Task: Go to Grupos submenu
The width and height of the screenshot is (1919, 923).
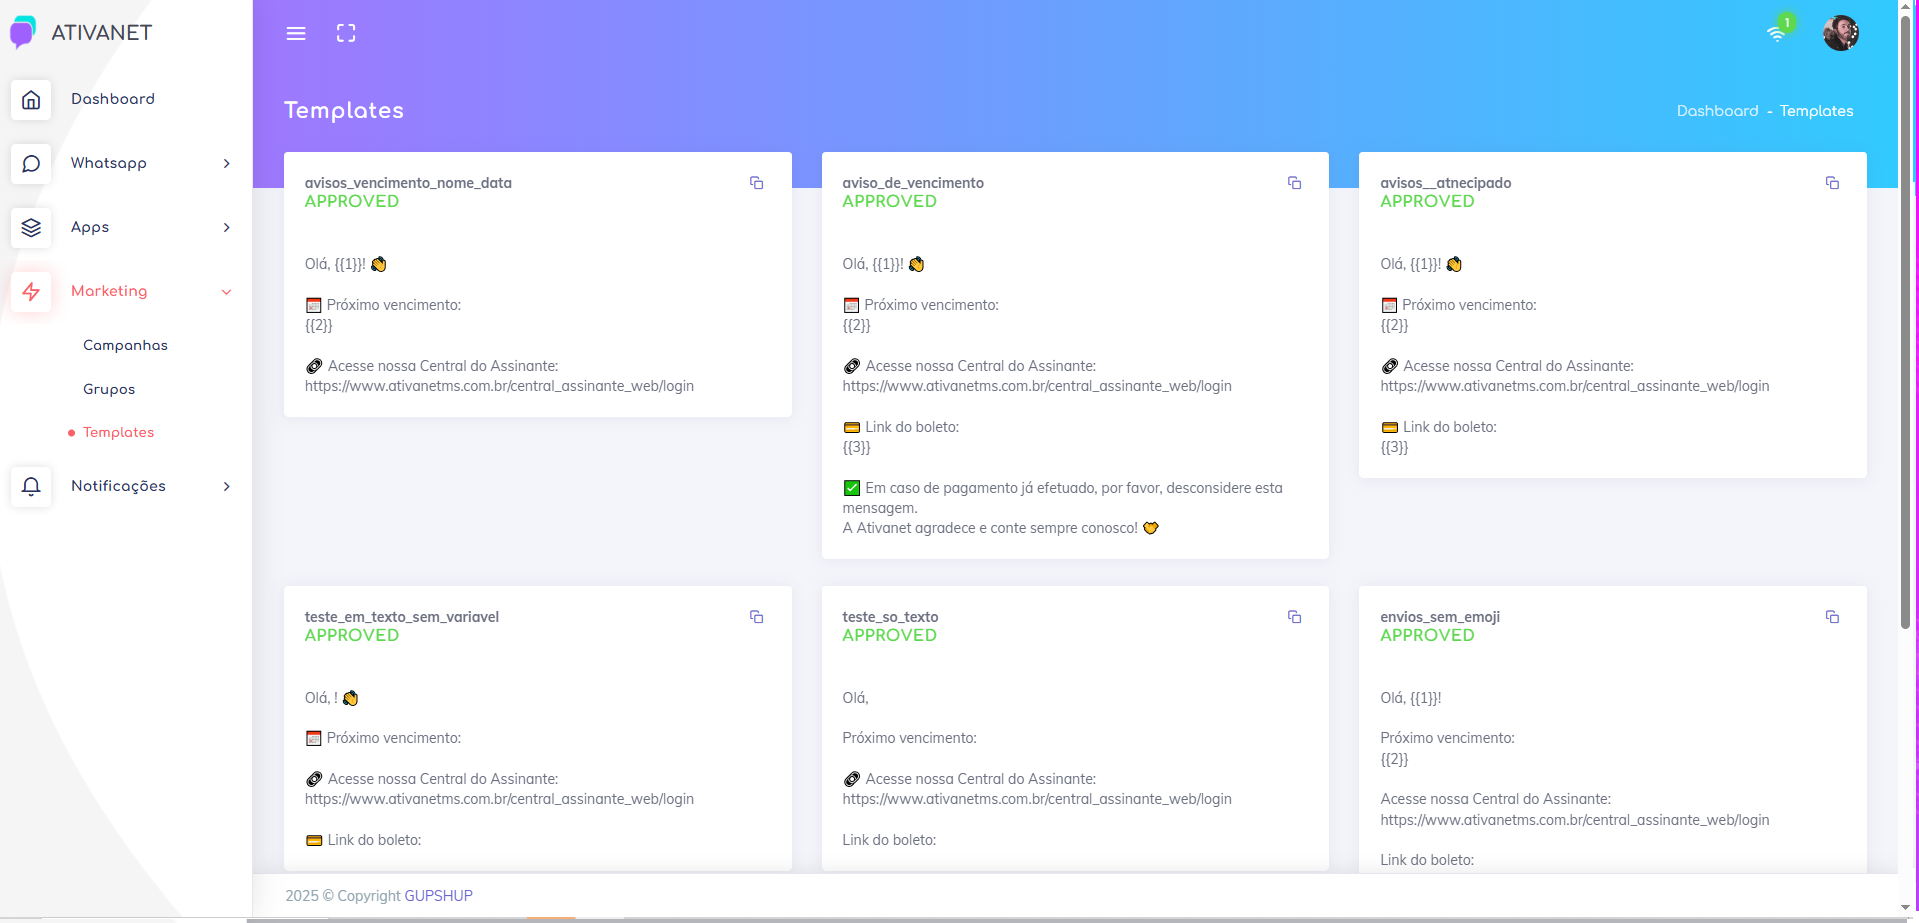Action: (109, 389)
